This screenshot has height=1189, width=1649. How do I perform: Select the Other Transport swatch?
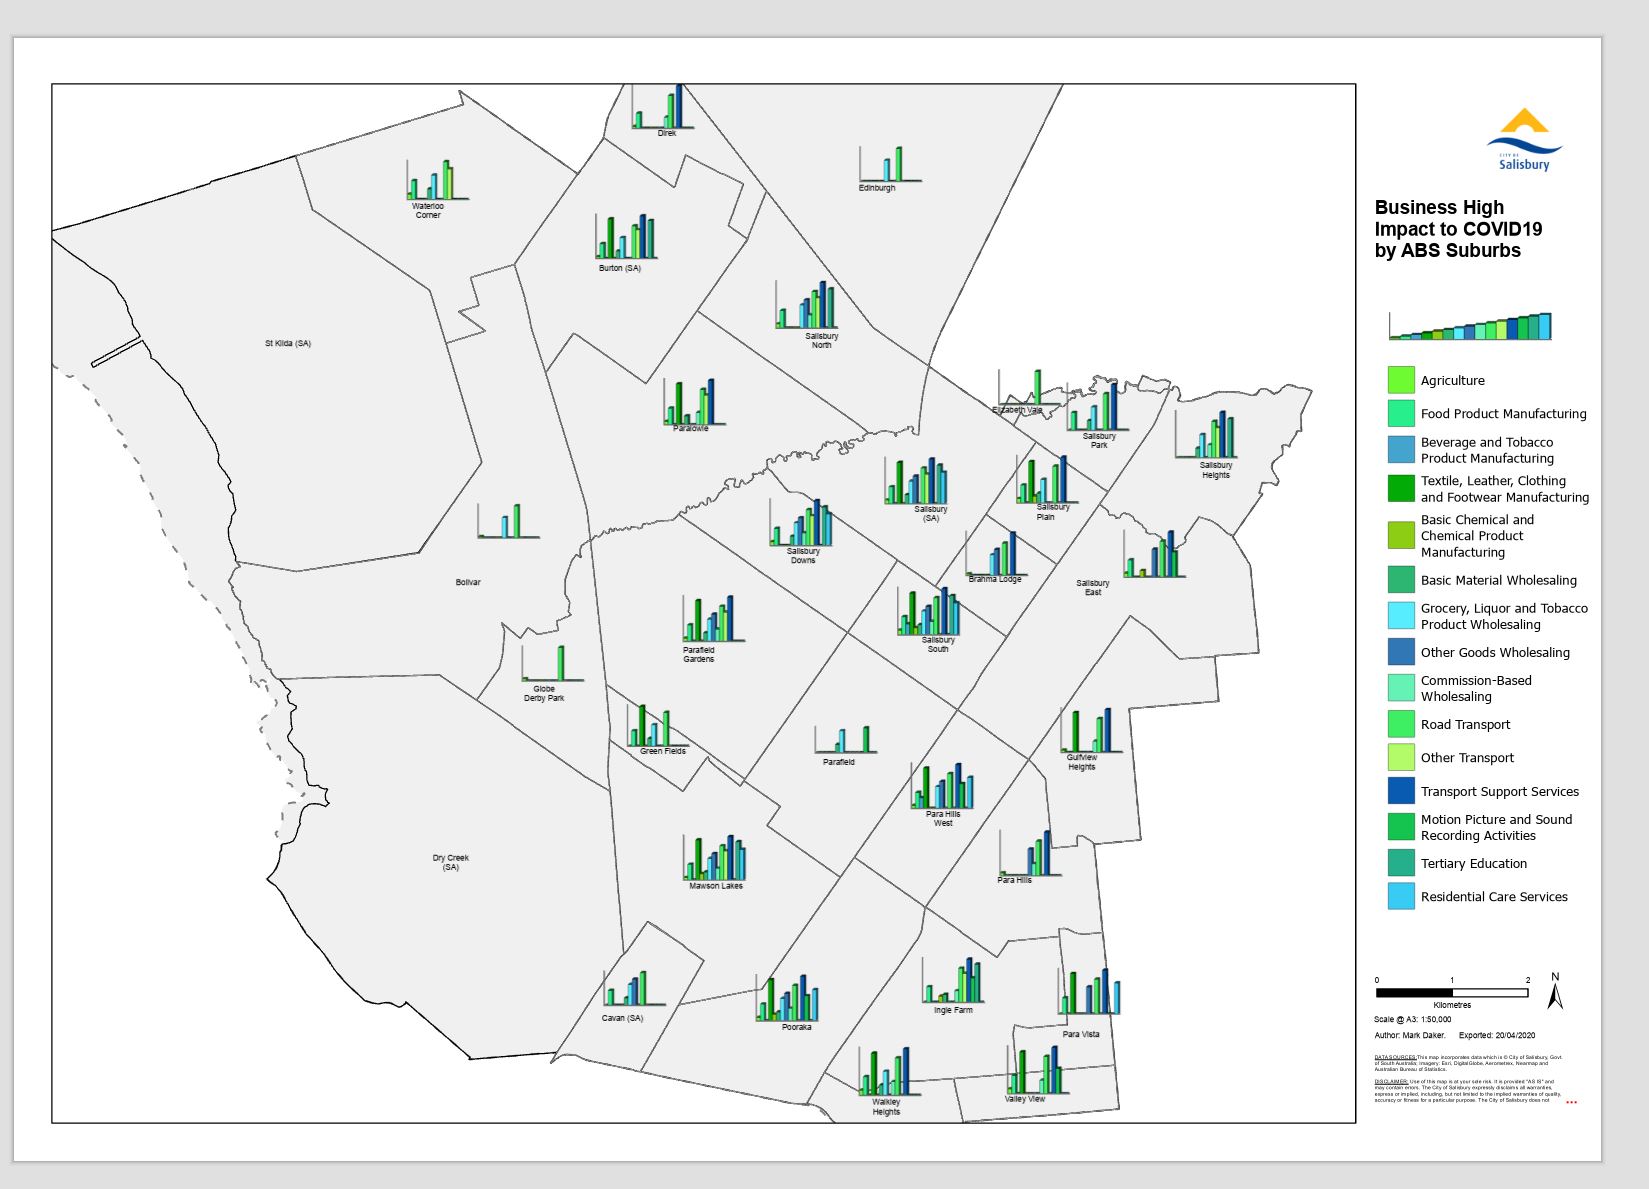[x=1401, y=757]
